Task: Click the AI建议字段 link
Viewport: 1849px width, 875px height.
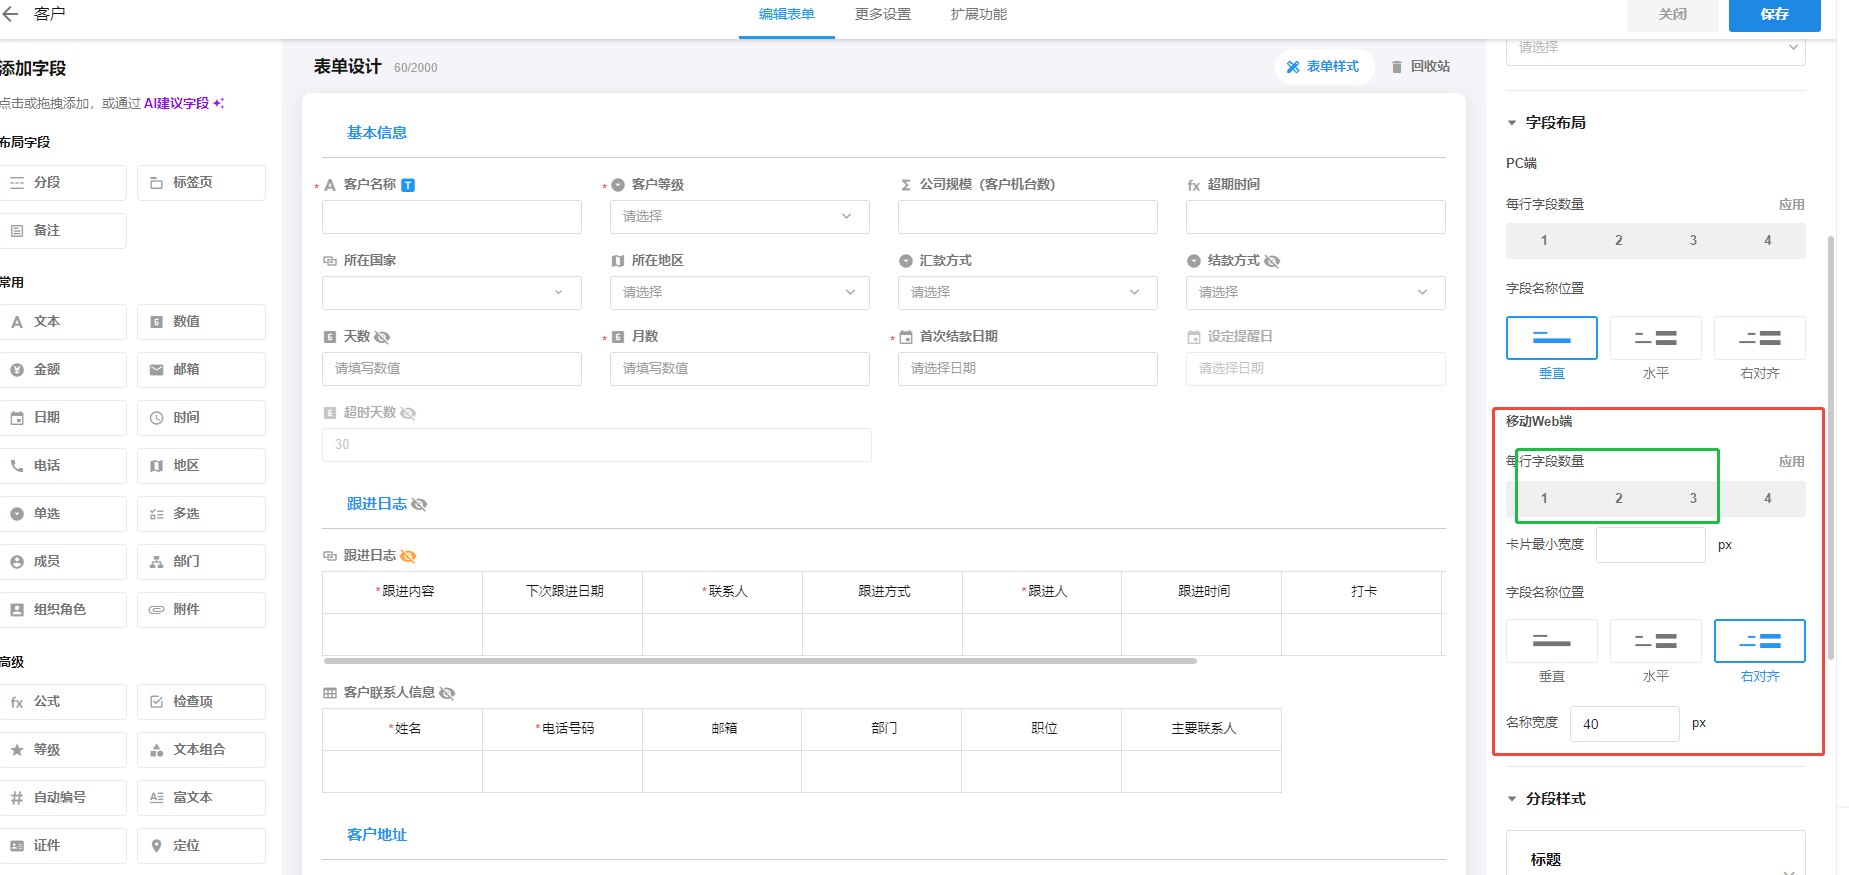Action: pos(184,104)
